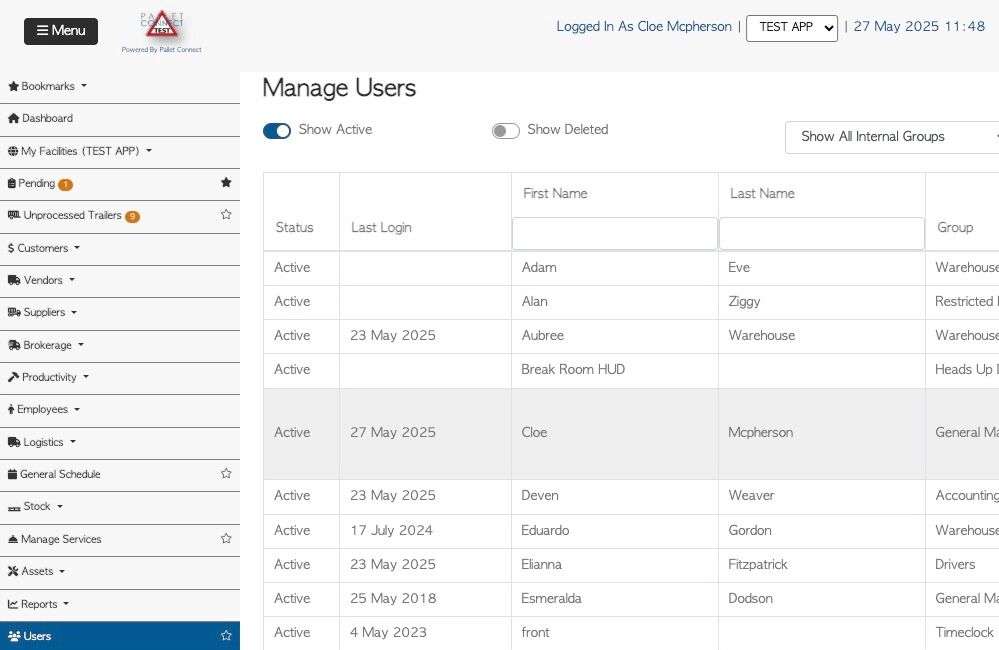
Task: Click the Bookmarks star icon
Action: (x=13, y=86)
